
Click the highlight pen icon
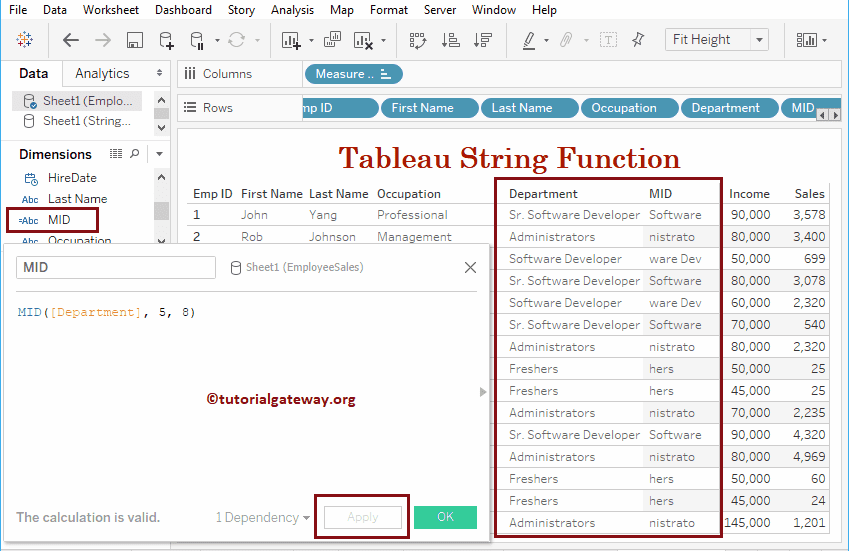[529, 41]
